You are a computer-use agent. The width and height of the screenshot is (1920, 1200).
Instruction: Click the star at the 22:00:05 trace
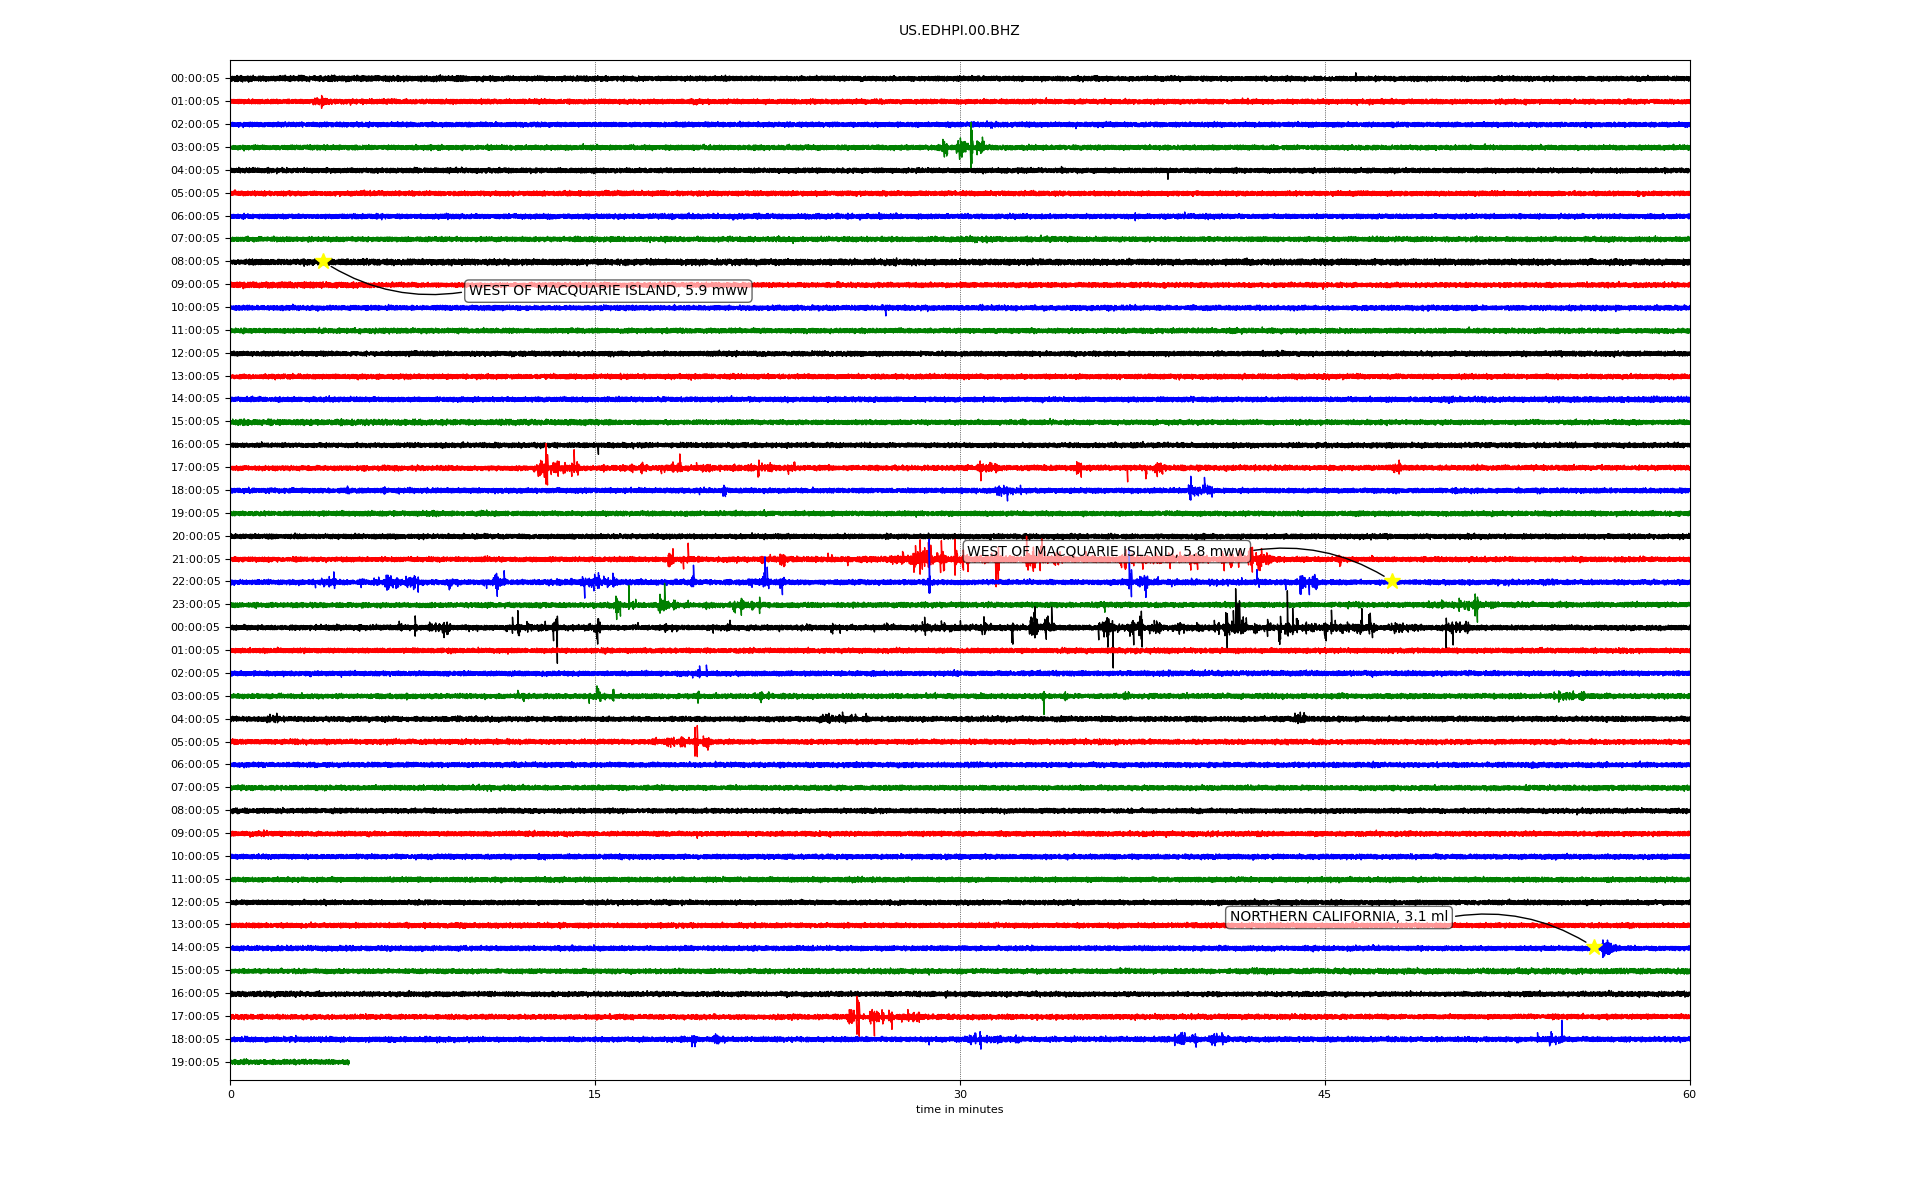click(1392, 582)
